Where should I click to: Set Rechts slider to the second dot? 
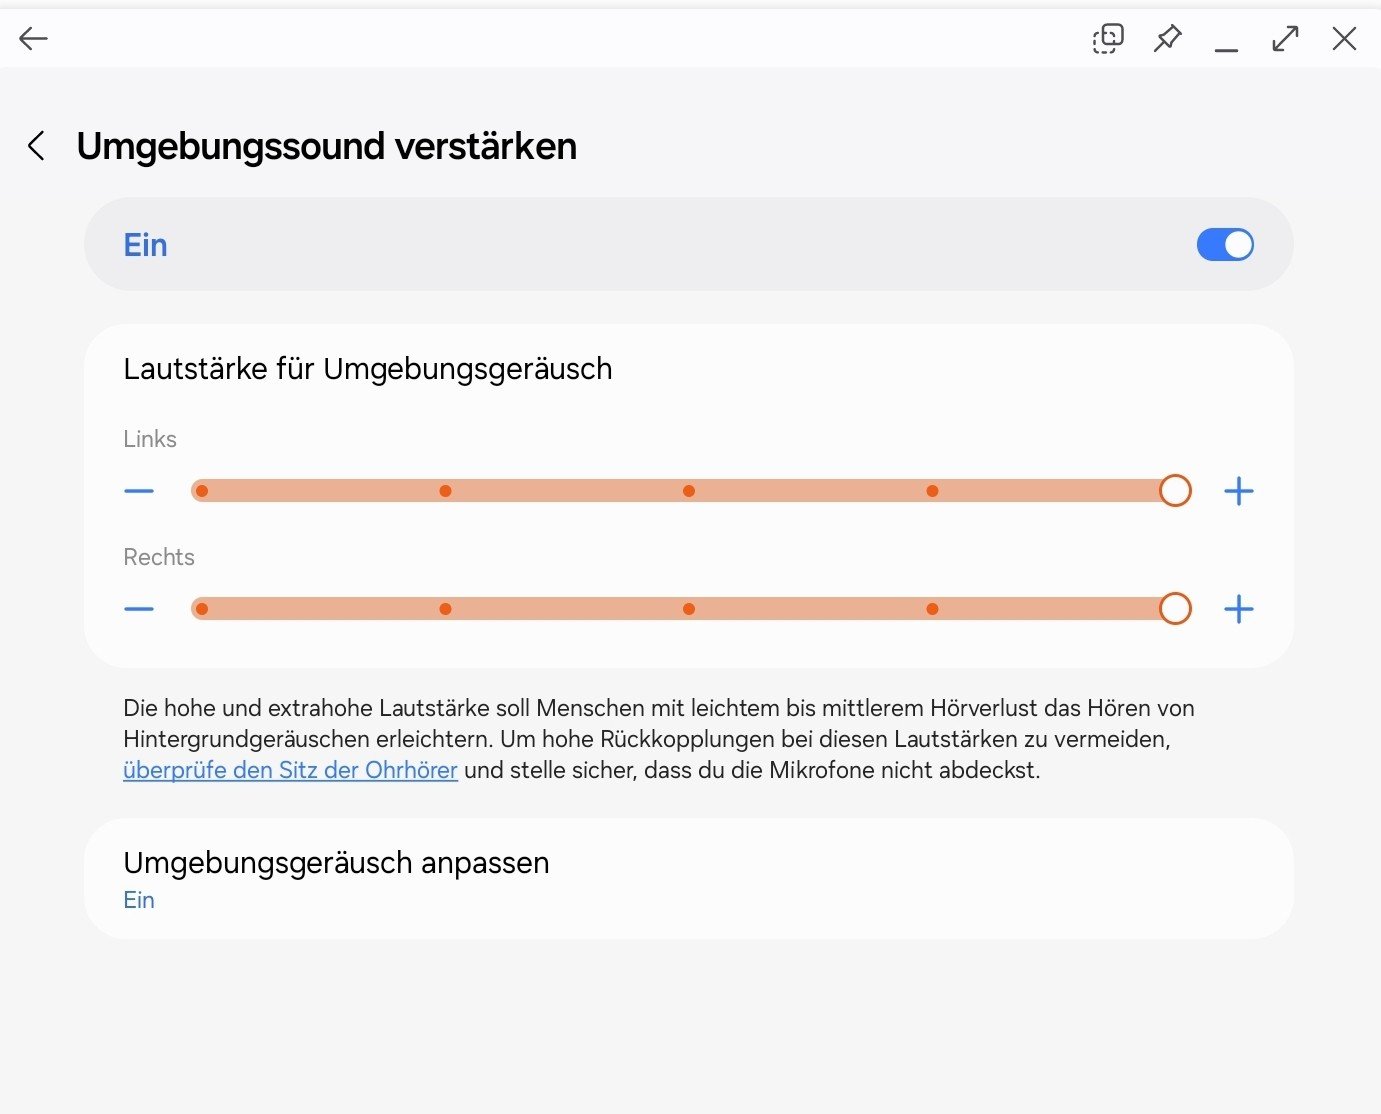click(445, 609)
